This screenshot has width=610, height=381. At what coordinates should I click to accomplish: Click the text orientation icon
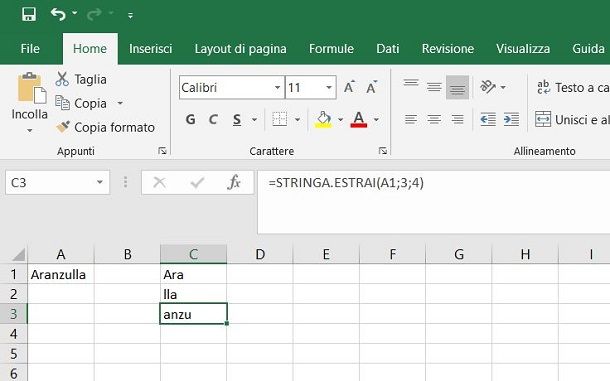point(488,86)
